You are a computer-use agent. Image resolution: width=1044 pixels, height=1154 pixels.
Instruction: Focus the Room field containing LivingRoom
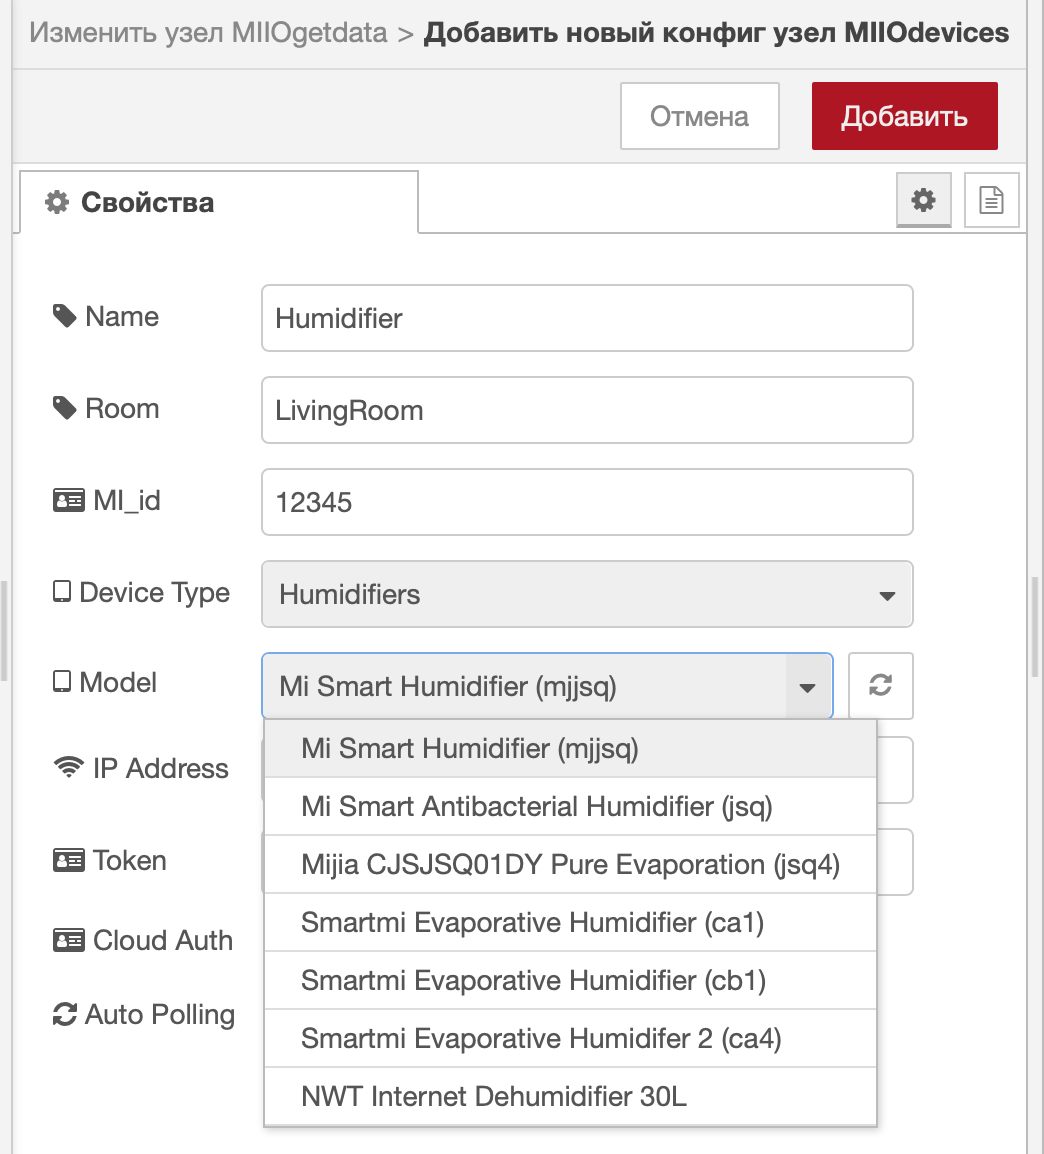pos(587,410)
